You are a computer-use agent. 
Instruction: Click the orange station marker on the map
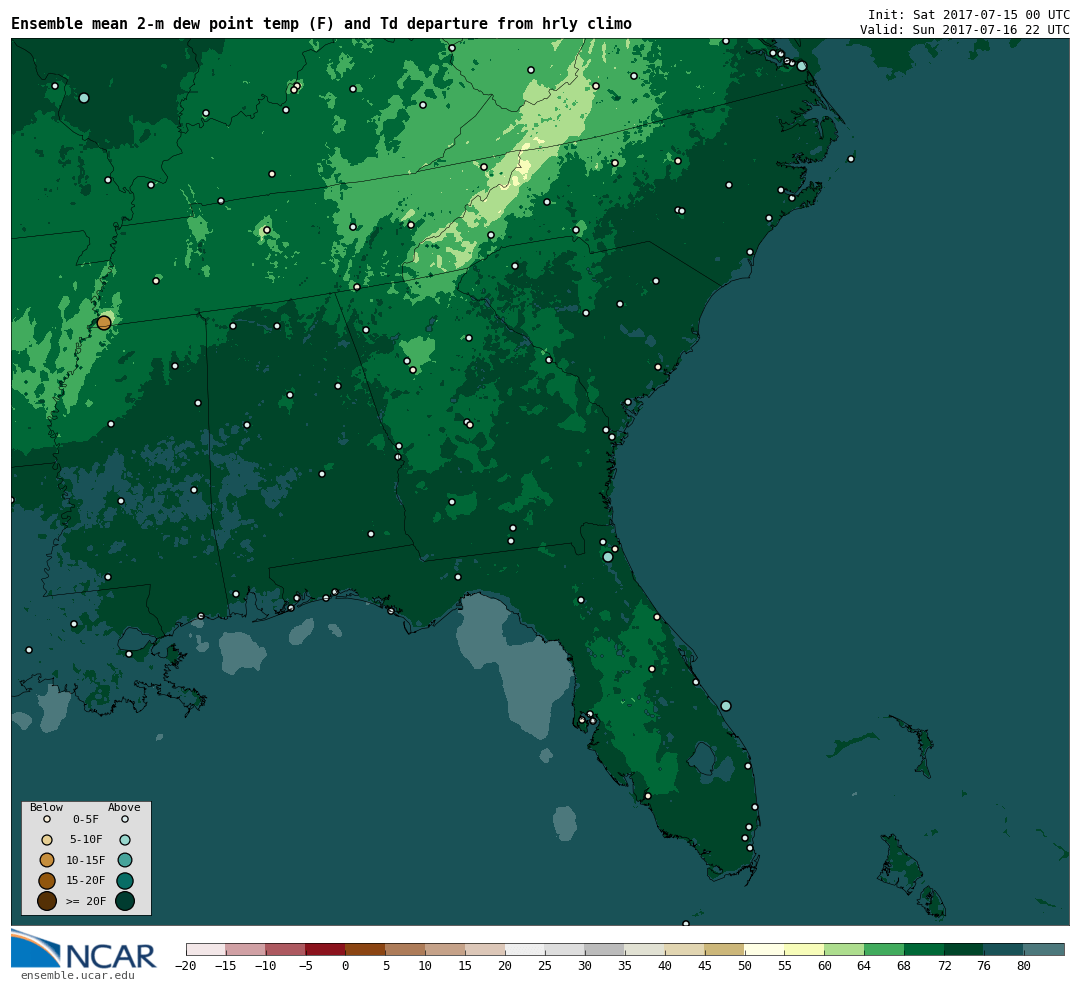point(104,322)
